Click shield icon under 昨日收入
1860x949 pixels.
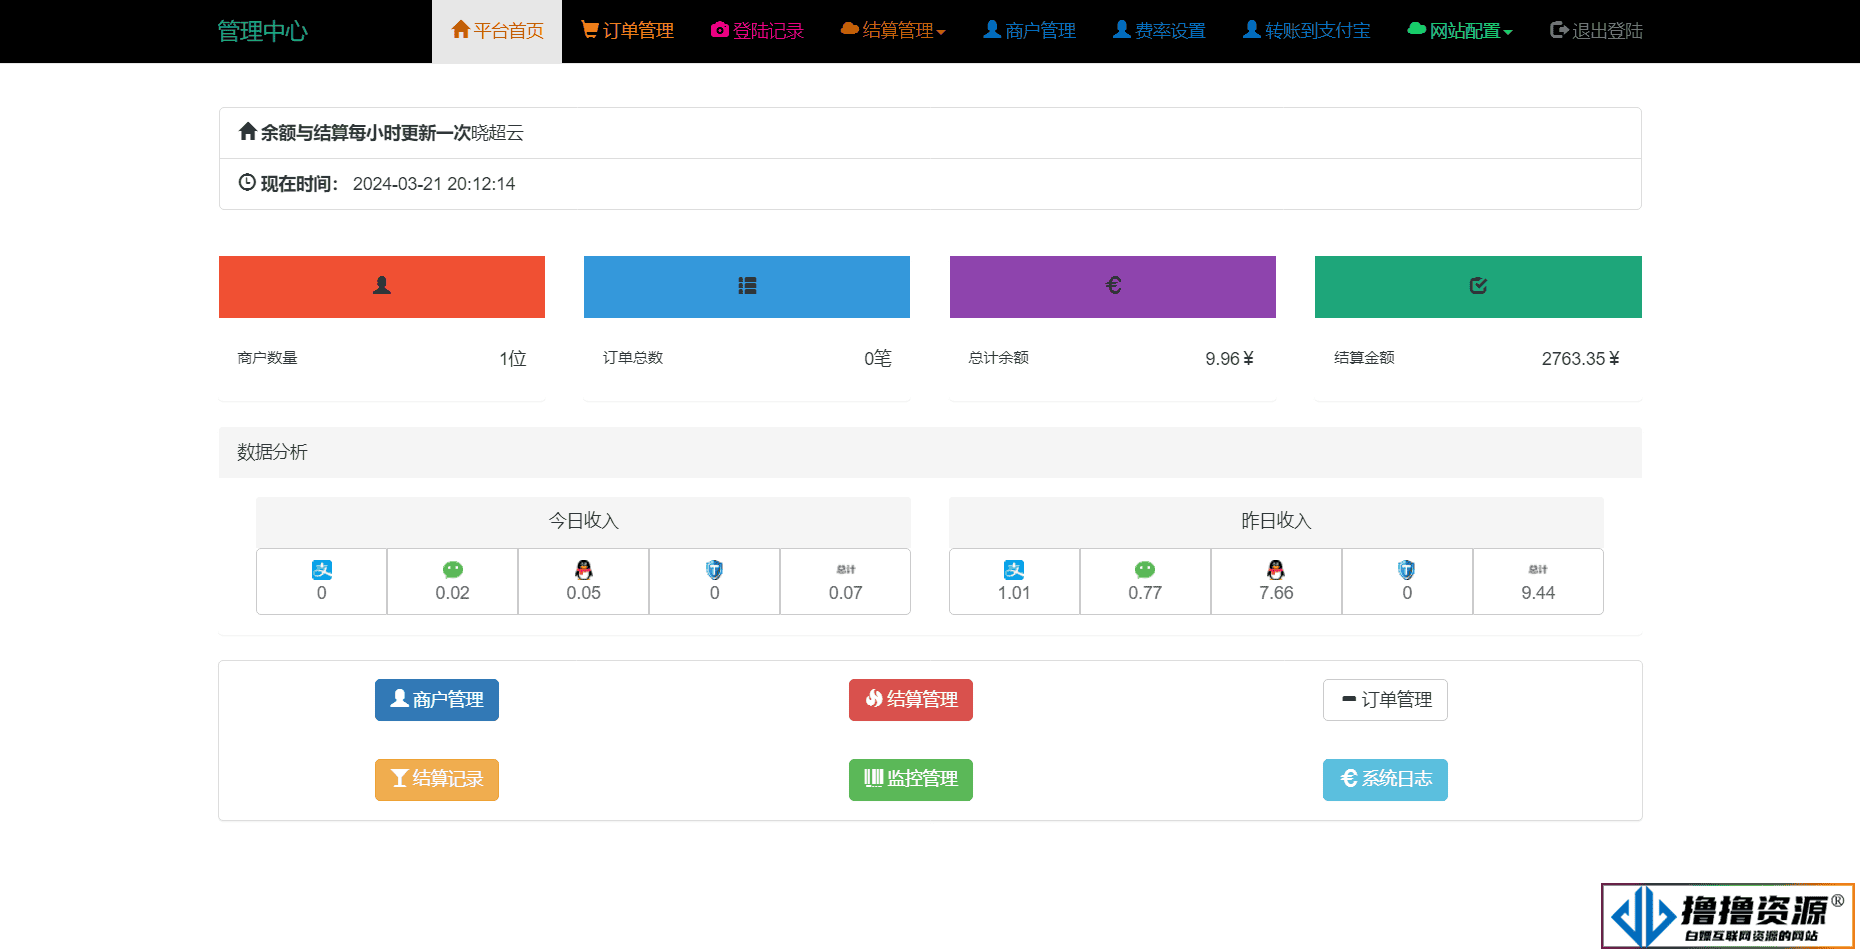point(1407,570)
